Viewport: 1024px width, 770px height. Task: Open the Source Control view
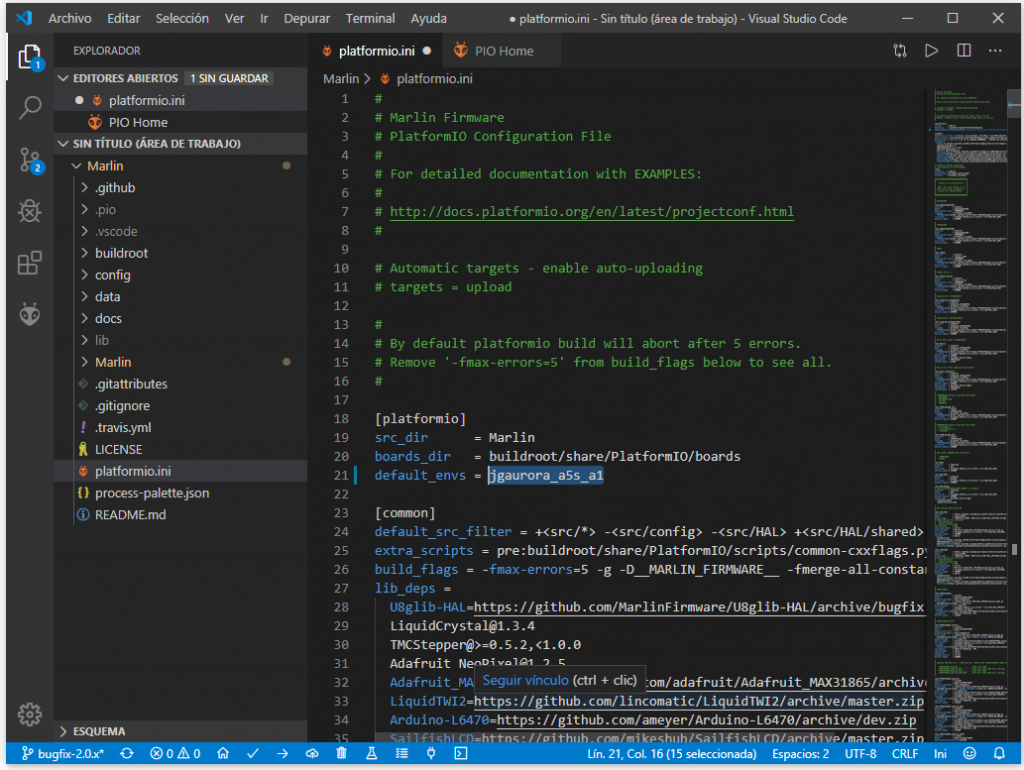(30, 159)
